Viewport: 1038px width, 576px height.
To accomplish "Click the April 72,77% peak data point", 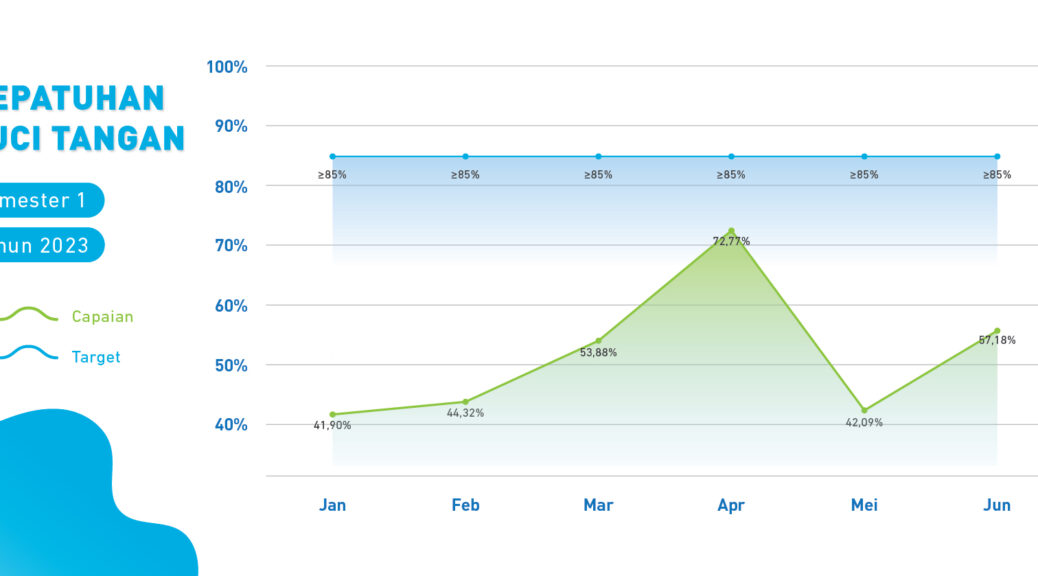I will click(731, 231).
